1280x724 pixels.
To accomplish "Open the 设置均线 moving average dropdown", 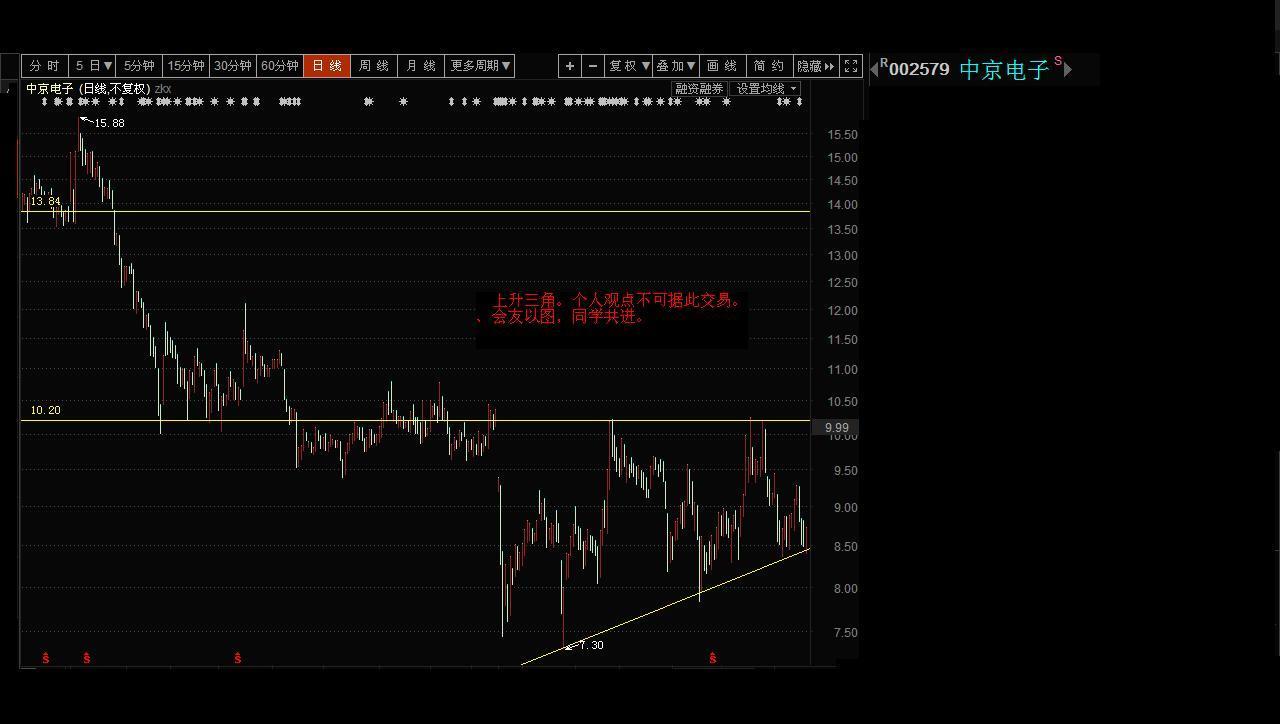I will (x=766, y=89).
